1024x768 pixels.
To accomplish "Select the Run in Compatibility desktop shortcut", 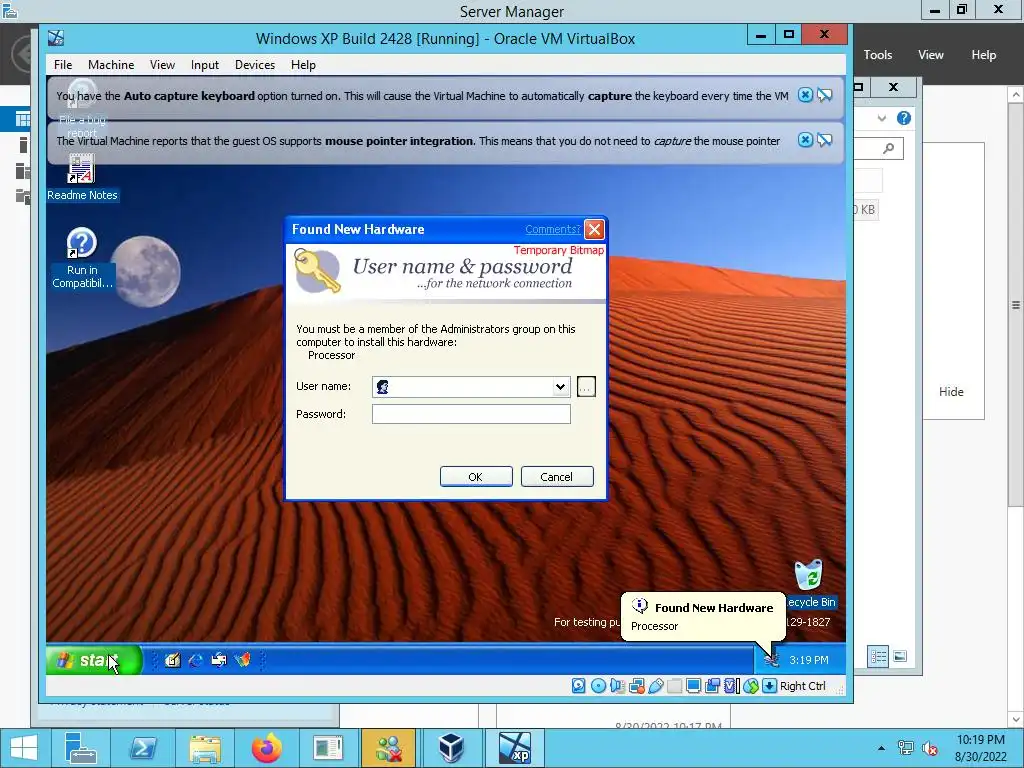I will point(82,259).
